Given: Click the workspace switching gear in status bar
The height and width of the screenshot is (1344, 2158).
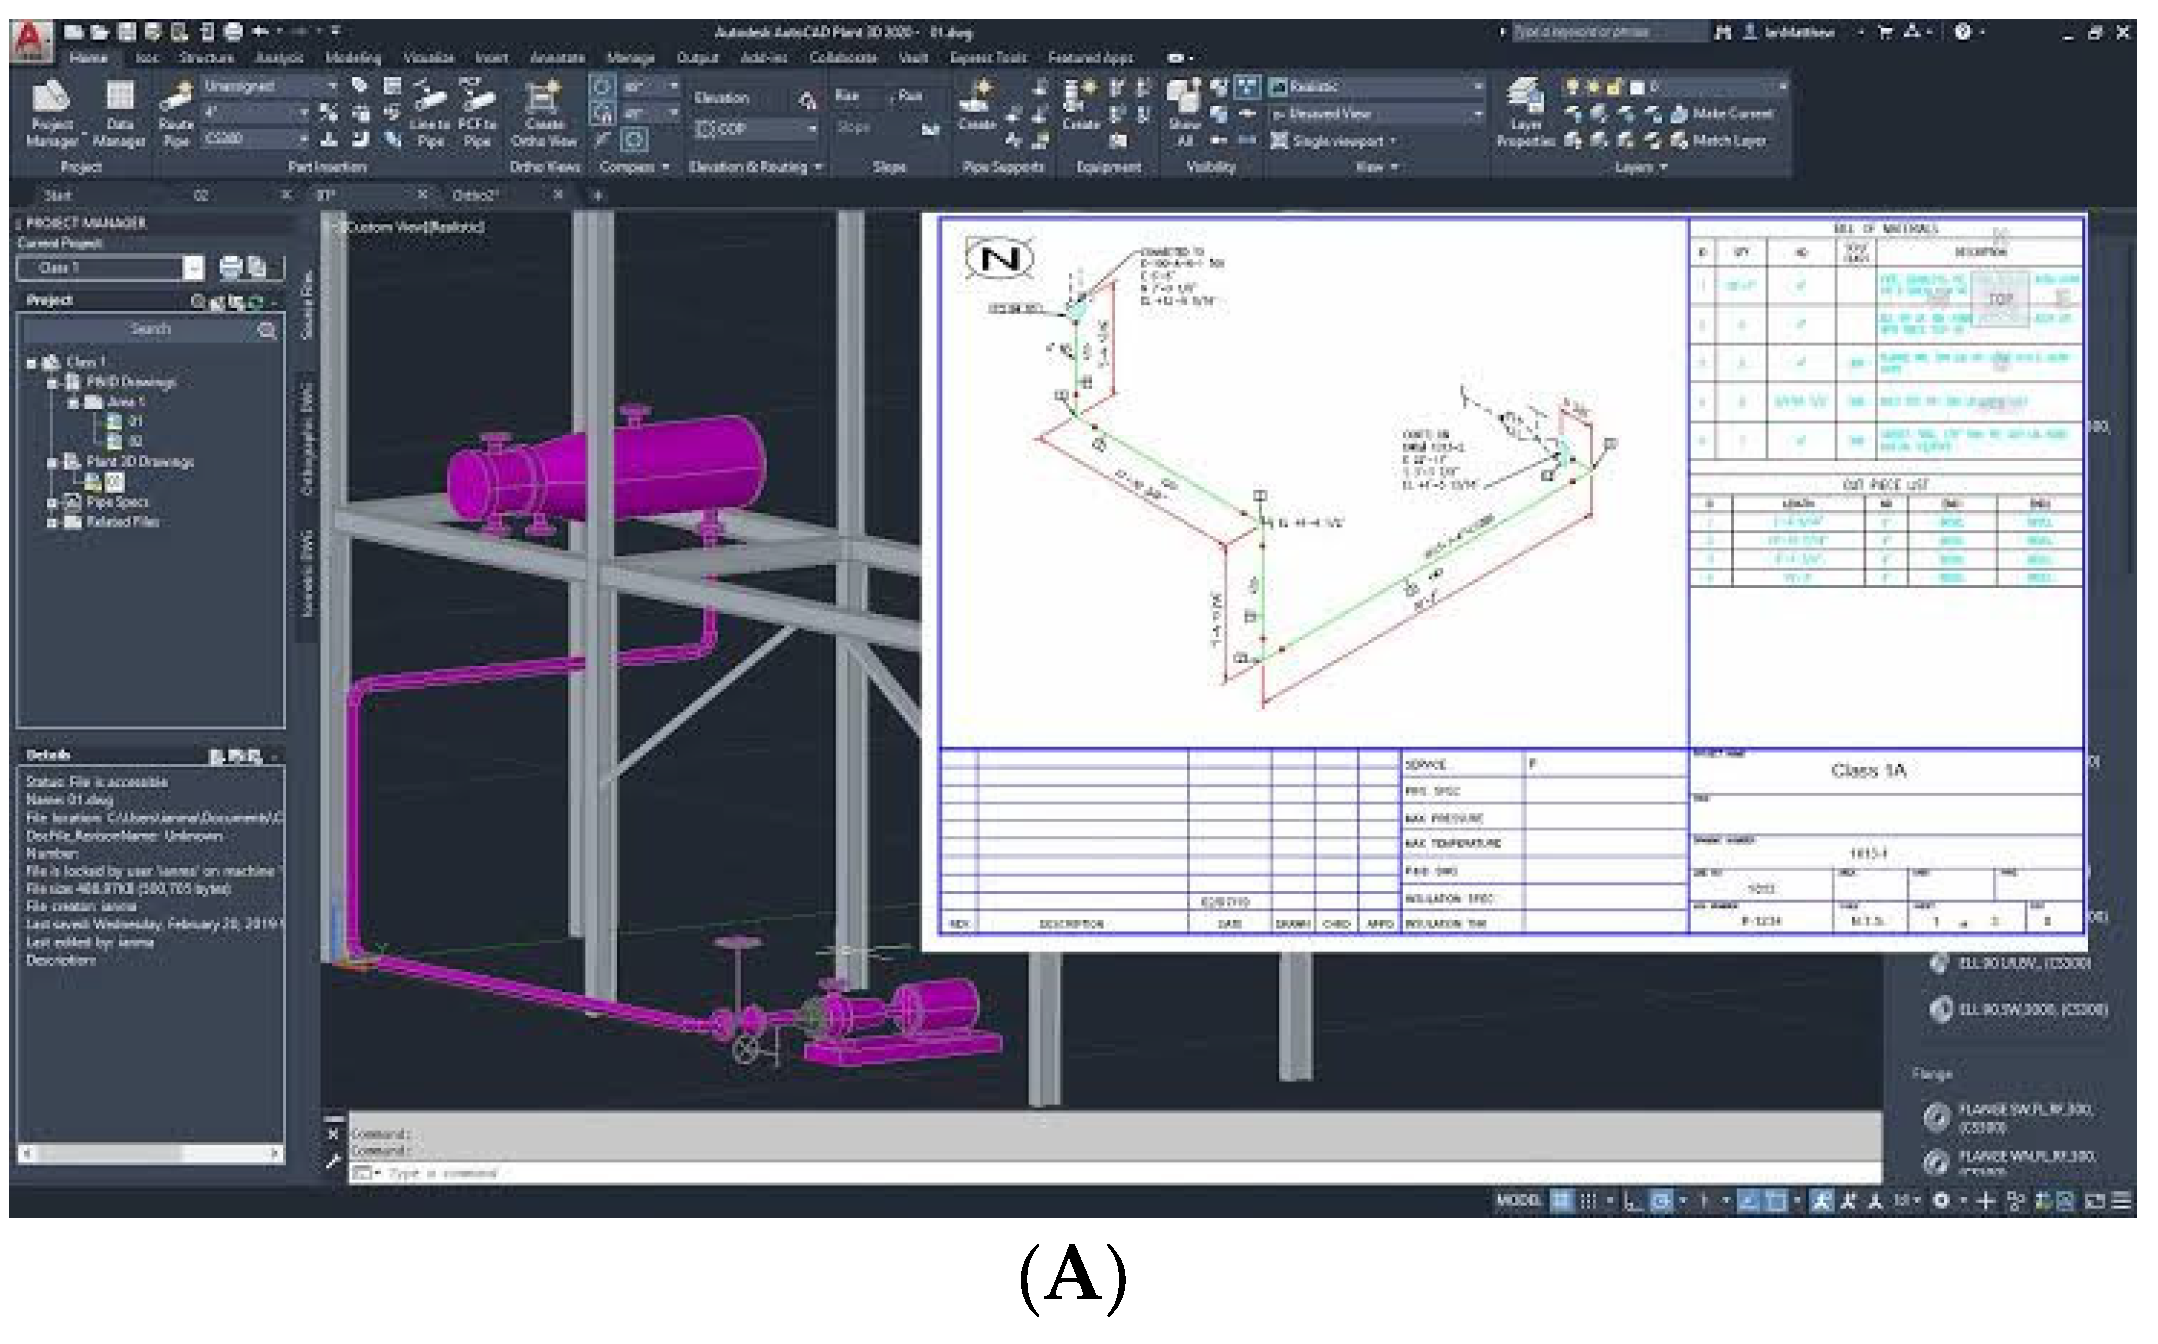Looking at the screenshot, I should click(x=1941, y=1200).
